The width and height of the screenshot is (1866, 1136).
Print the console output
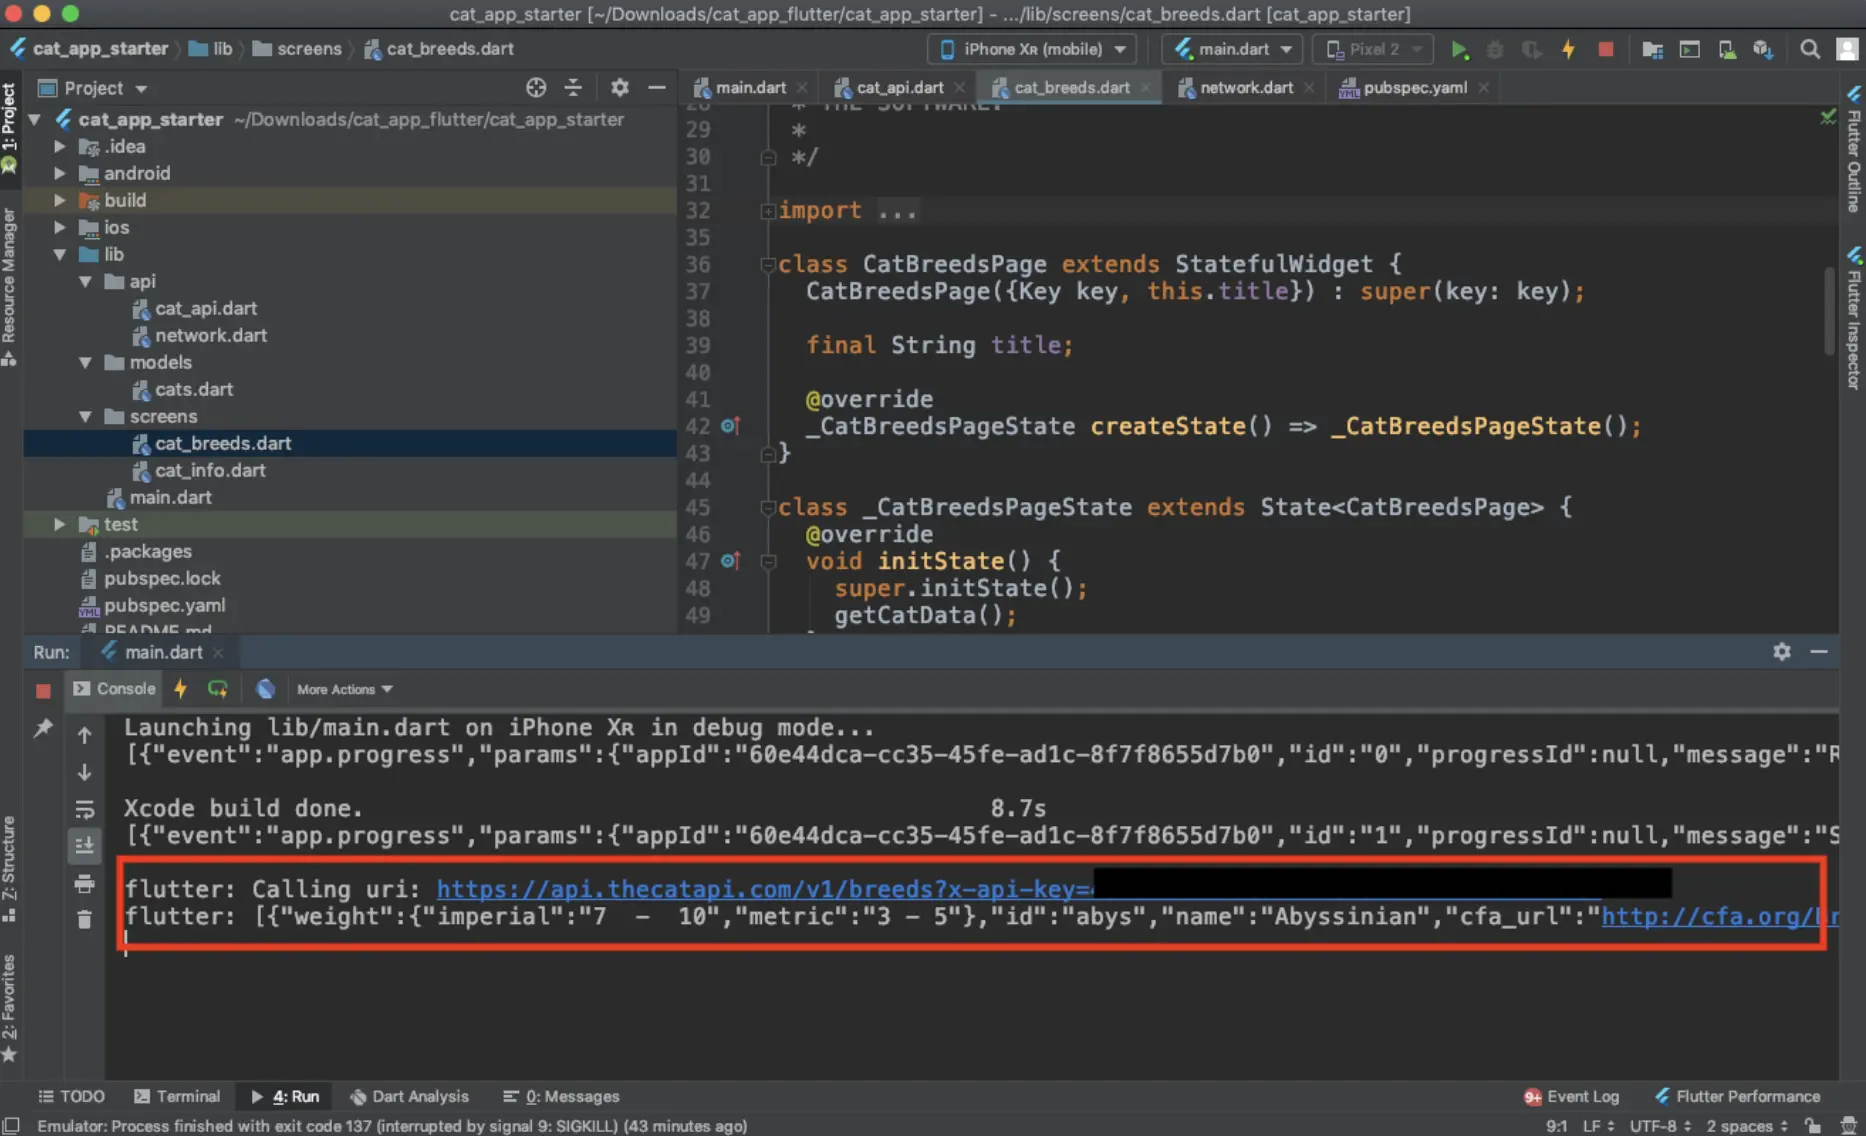[x=85, y=884]
